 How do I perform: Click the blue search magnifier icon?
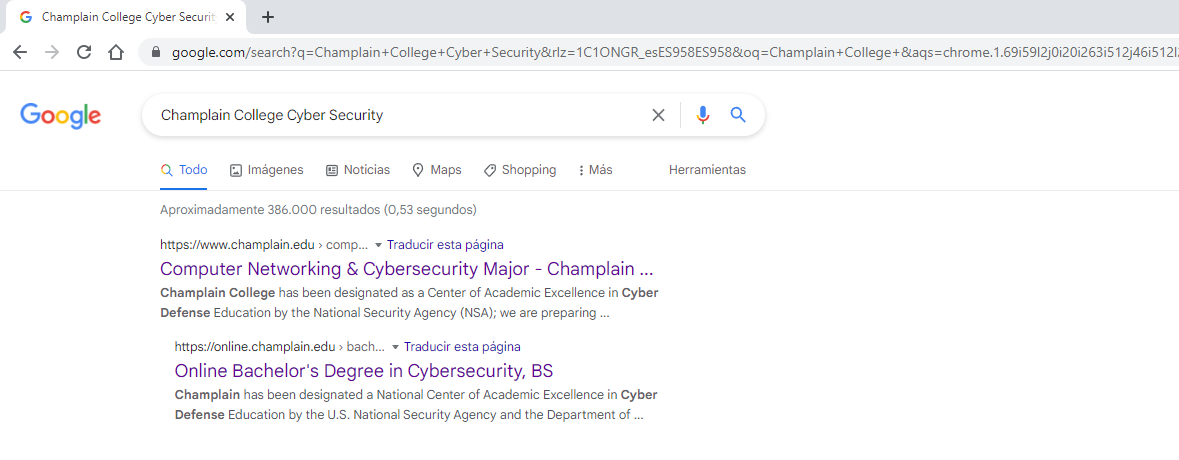pos(738,115)
